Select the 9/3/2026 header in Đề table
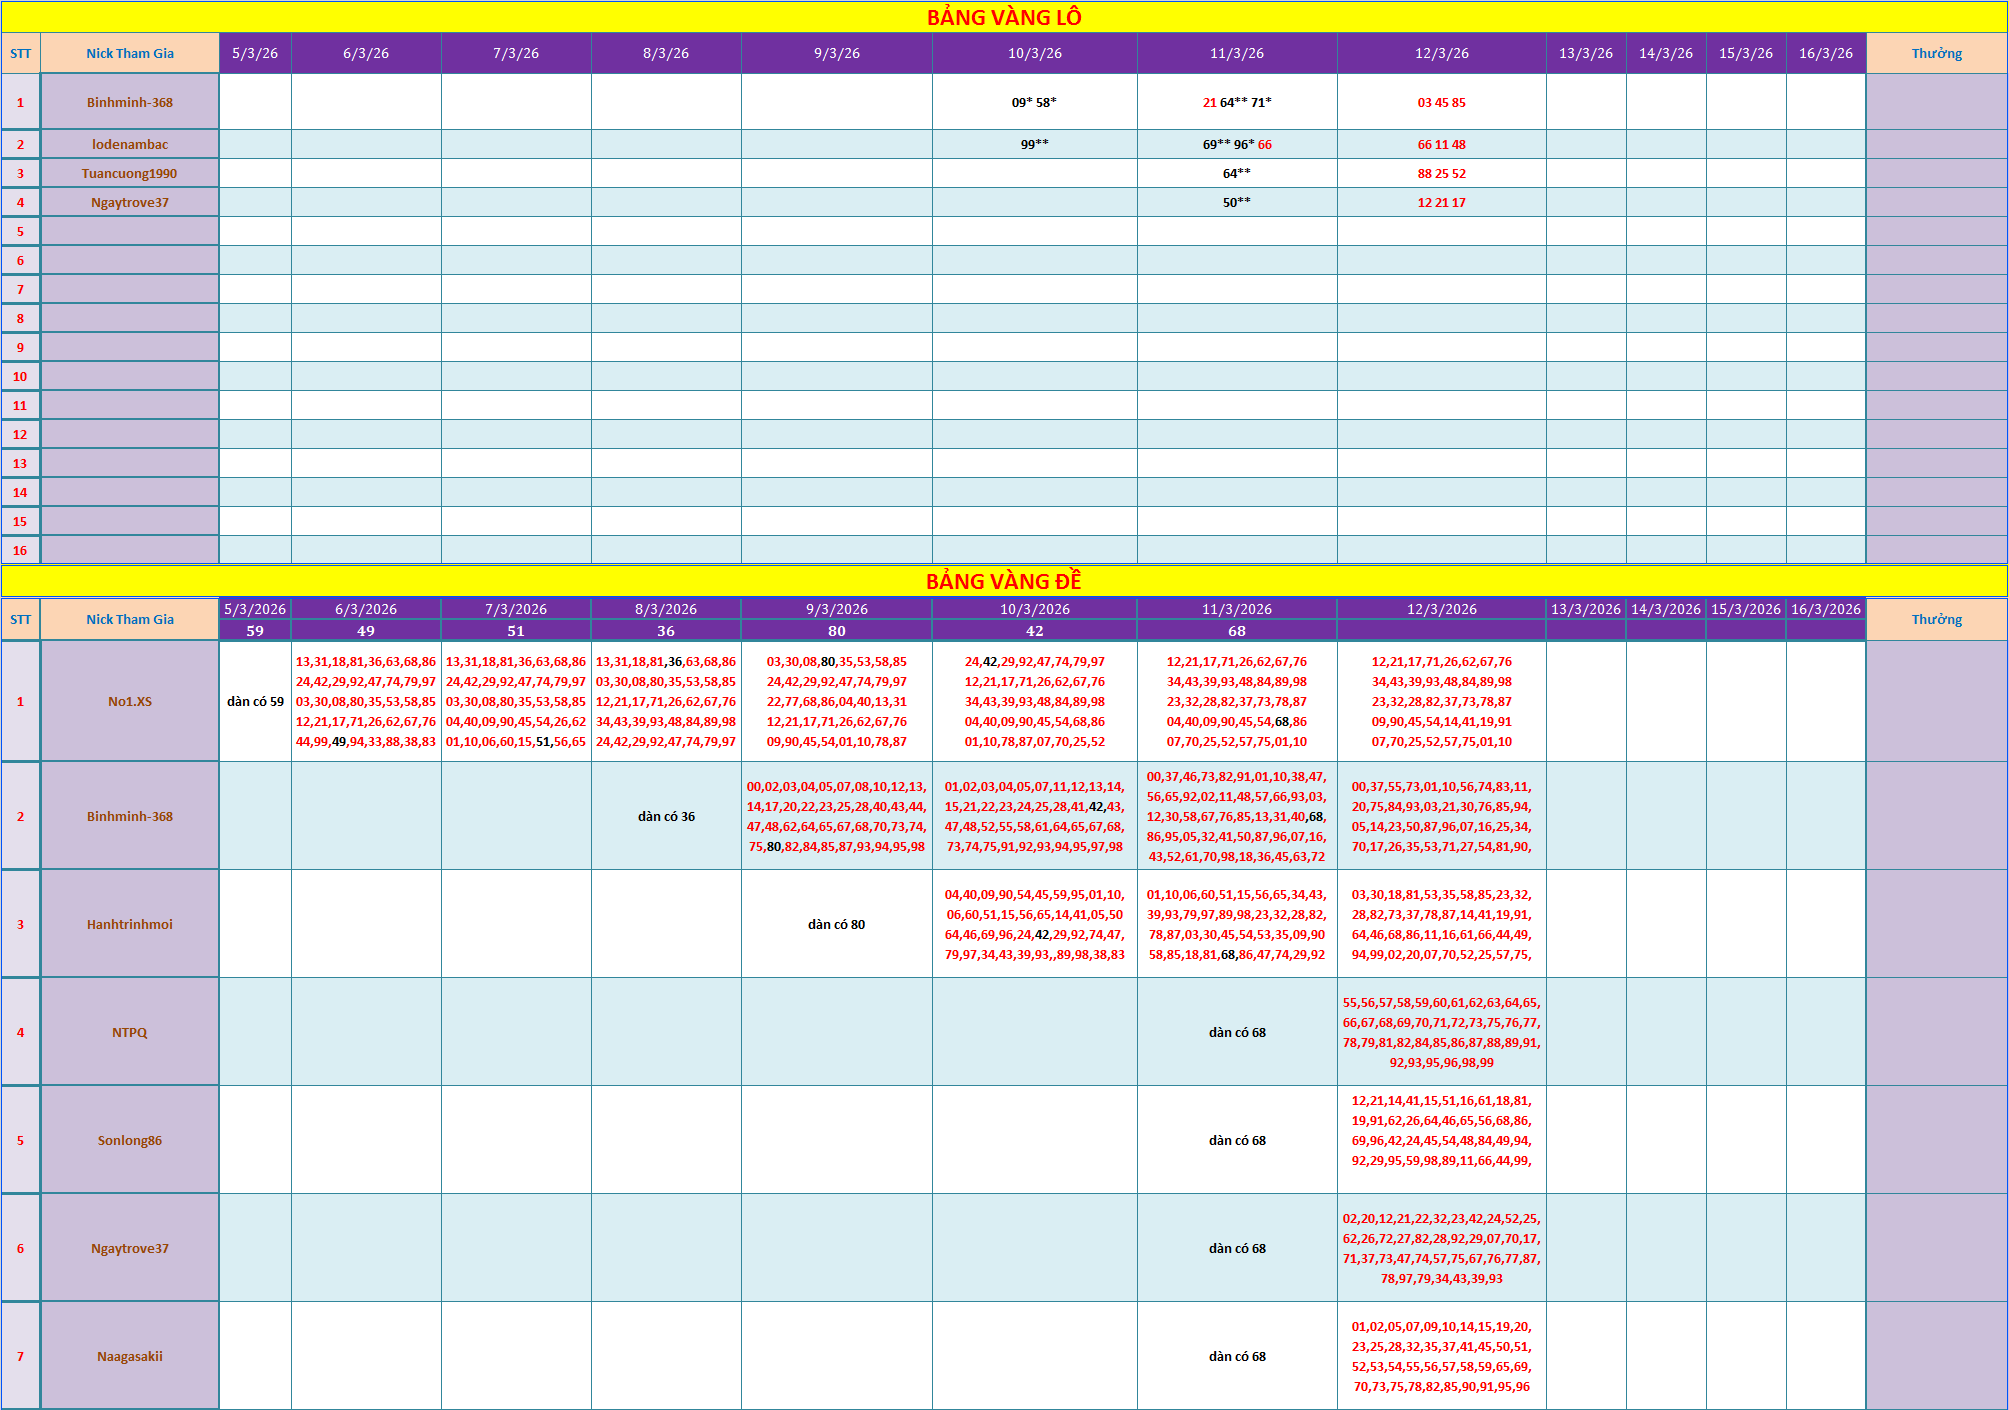Screen dimensions: 2009x1410 837,609
